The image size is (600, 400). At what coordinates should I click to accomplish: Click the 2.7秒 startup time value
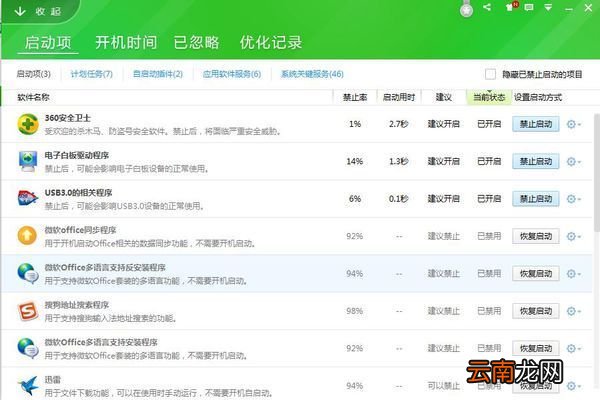pos(398,124)
